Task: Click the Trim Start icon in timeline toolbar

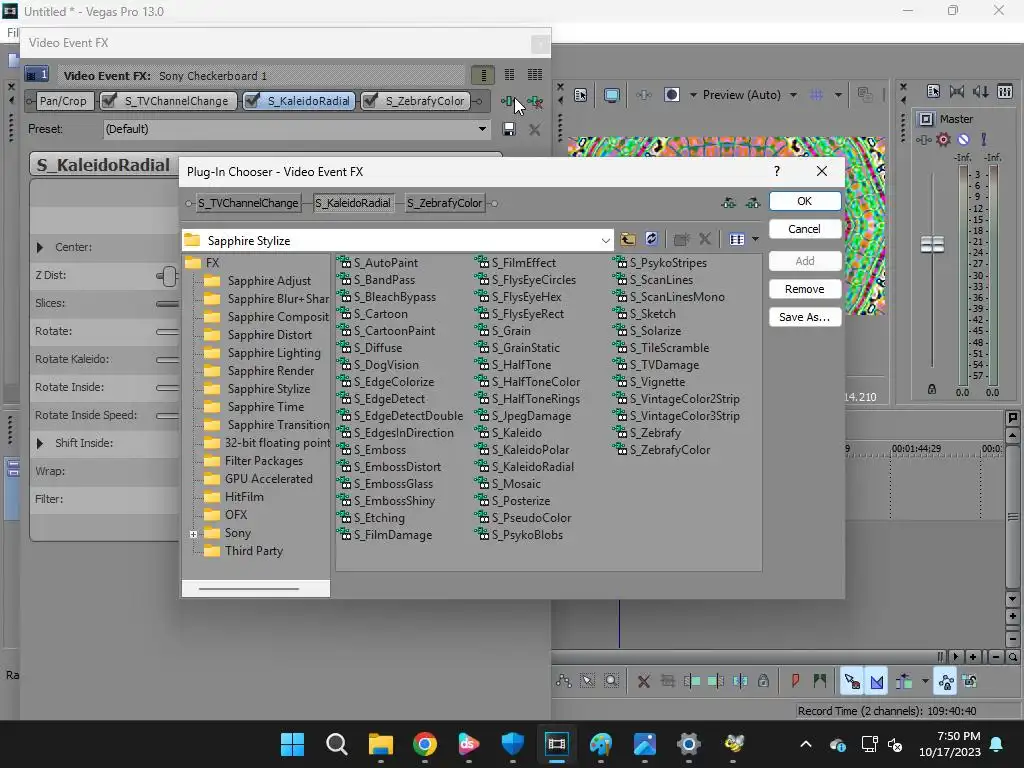Action: pyautogui.click(x=692, y=682)
